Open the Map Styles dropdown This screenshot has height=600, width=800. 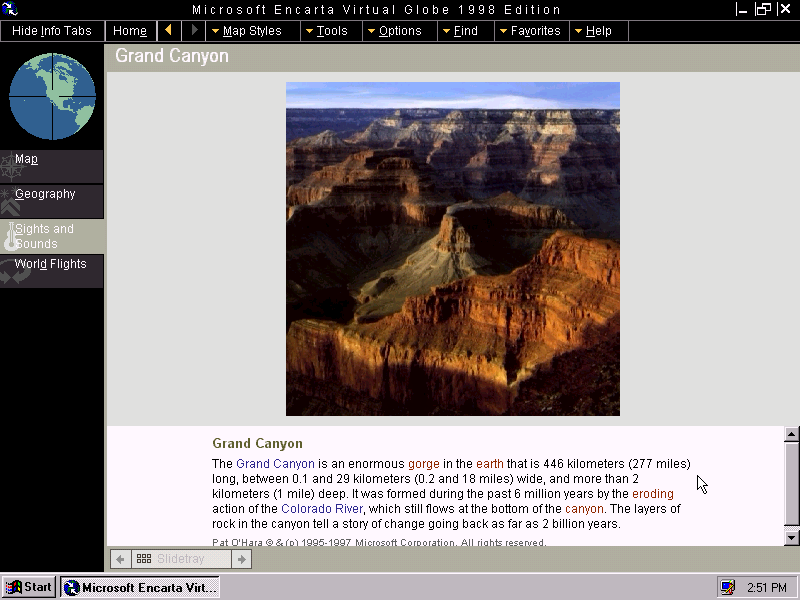click(252, 31)
